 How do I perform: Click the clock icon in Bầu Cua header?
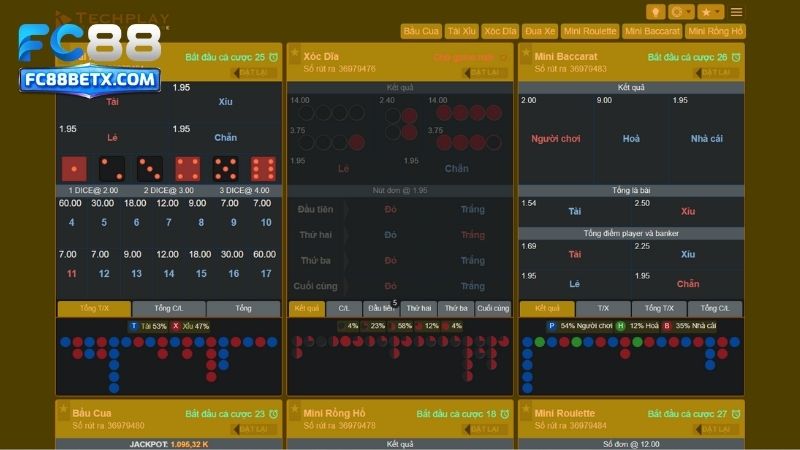(x=273, y=414)
